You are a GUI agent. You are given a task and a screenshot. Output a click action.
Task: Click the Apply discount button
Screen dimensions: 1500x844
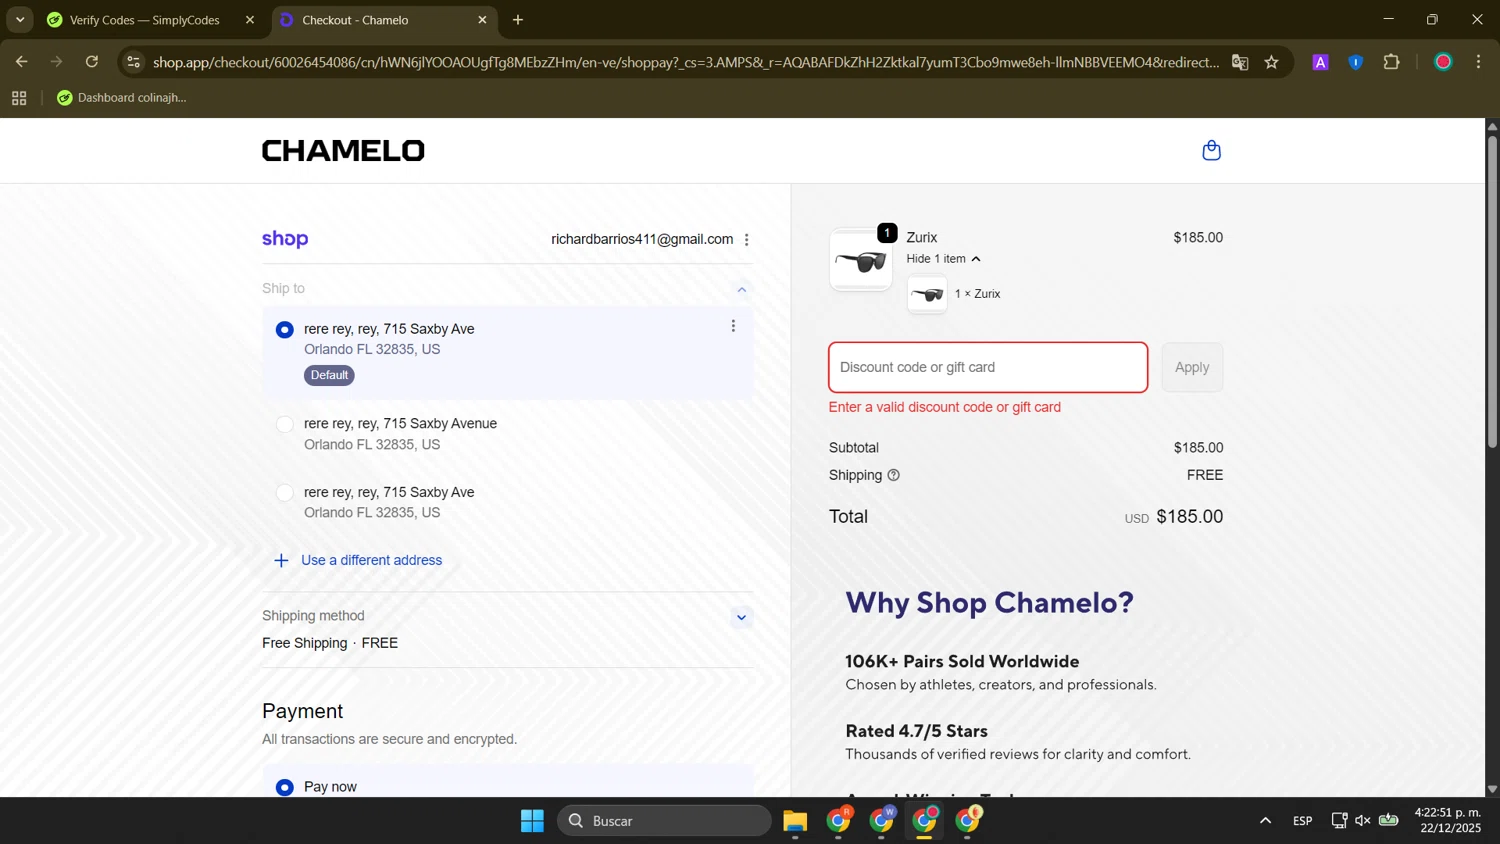1192,367
